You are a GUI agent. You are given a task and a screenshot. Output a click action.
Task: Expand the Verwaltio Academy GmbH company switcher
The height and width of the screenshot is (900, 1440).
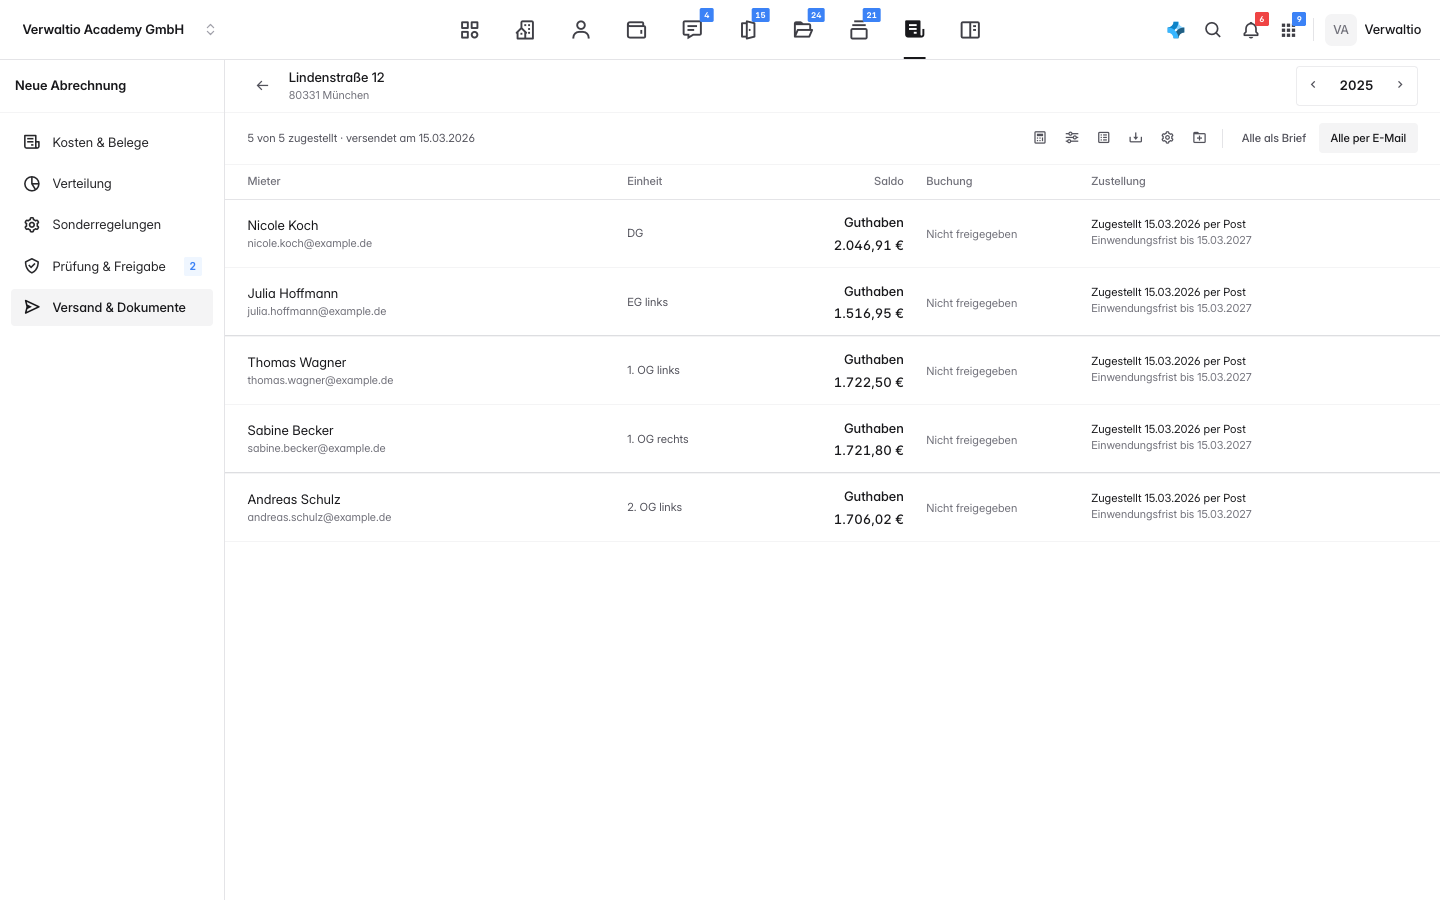[x=120, y=30]
